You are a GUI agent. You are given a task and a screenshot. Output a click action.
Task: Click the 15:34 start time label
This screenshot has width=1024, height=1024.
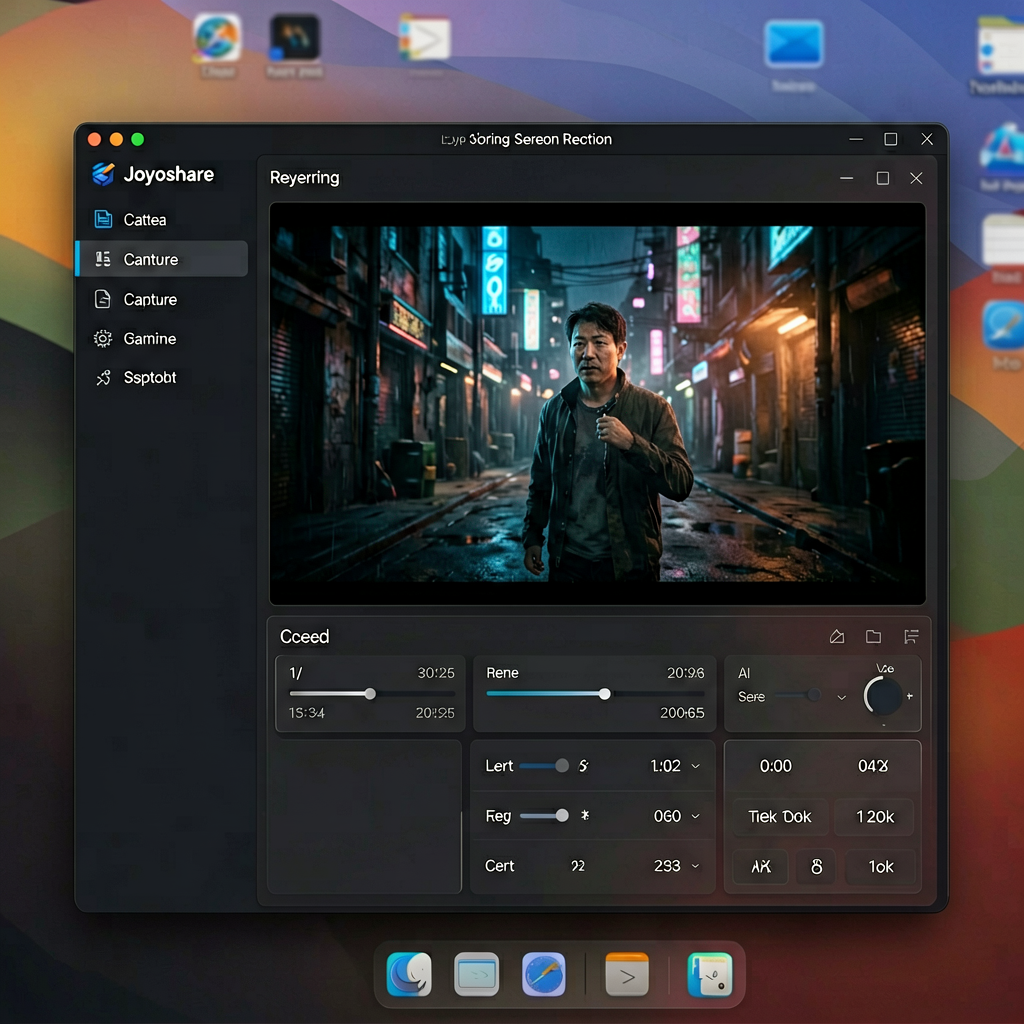click(306, 713)
